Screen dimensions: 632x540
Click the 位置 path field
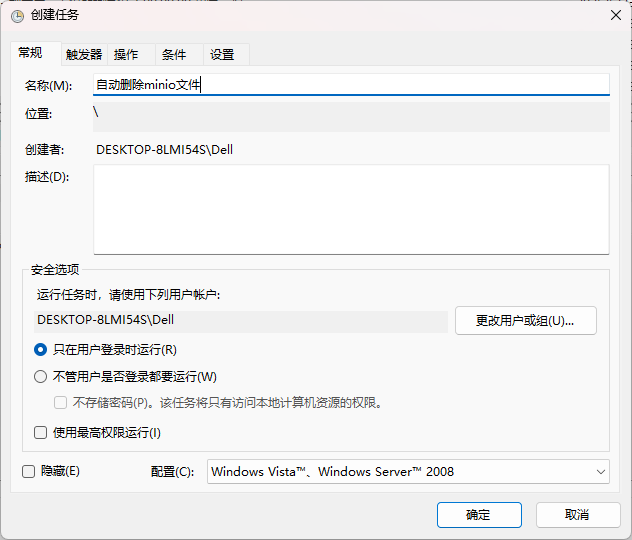tap(351, 117)
